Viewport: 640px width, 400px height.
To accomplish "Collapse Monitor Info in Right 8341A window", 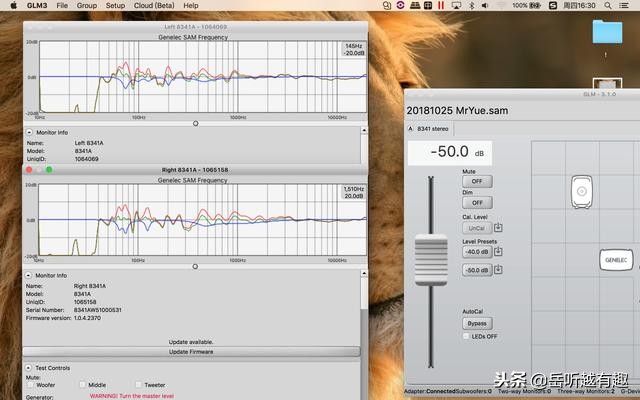I will [29, 275].
